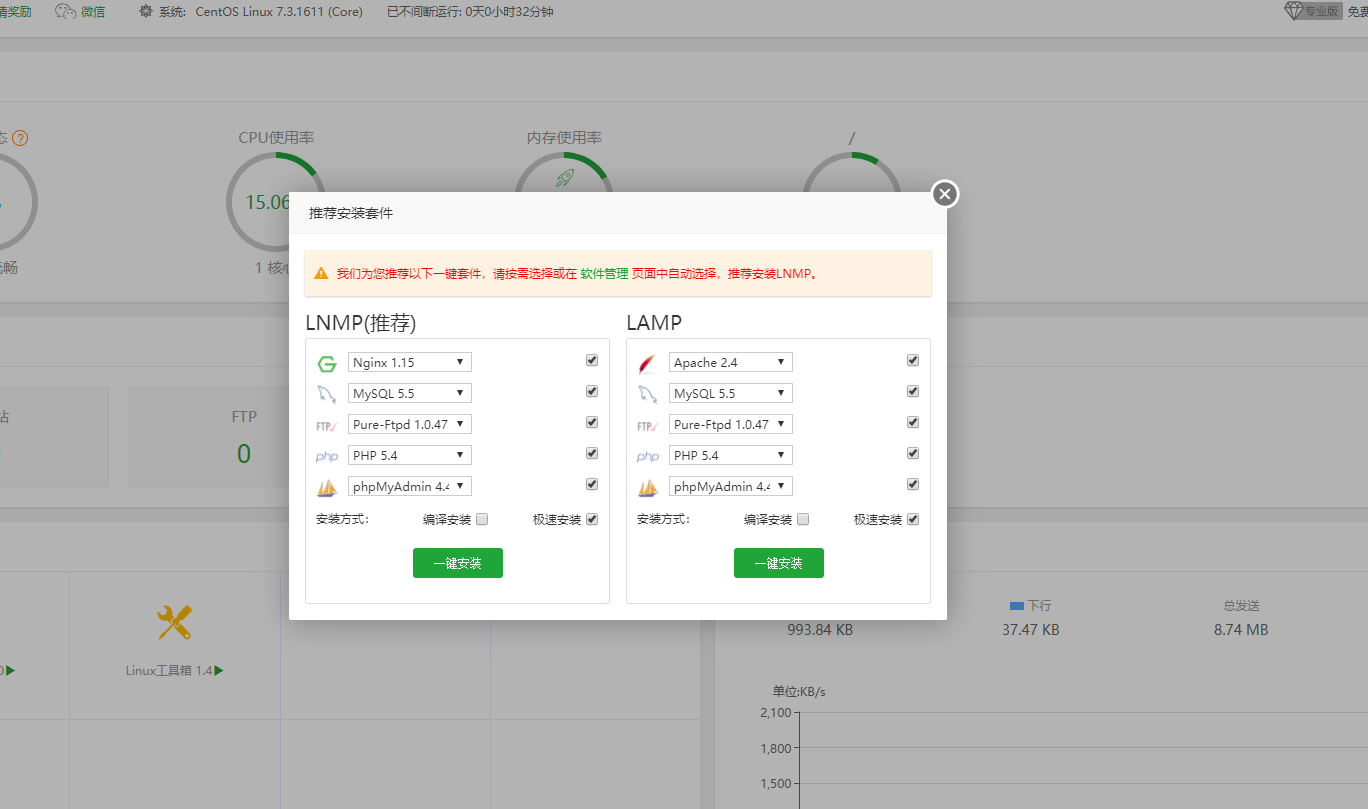Enable LNMP 编译安装 compile install checkbox

[x=482, y=519]
